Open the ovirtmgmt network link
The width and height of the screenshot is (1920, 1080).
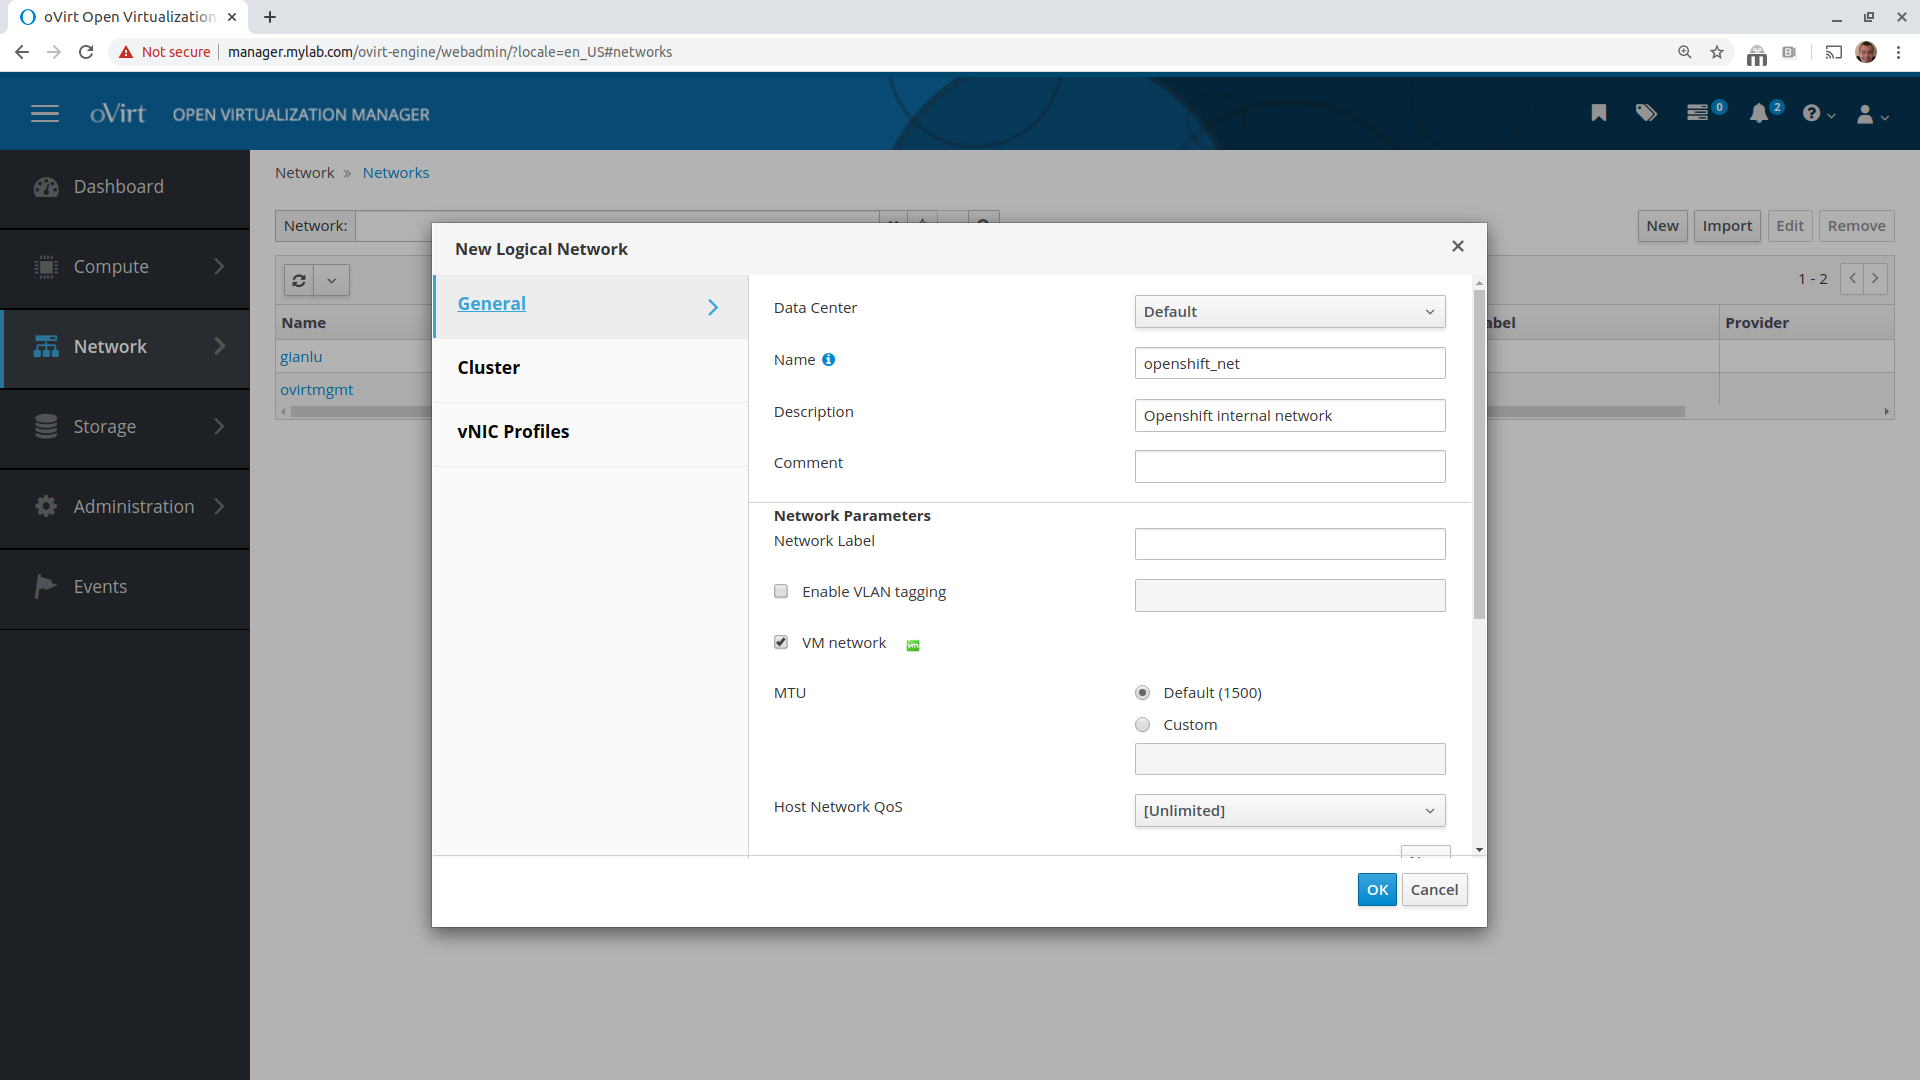tap(317, 390)
